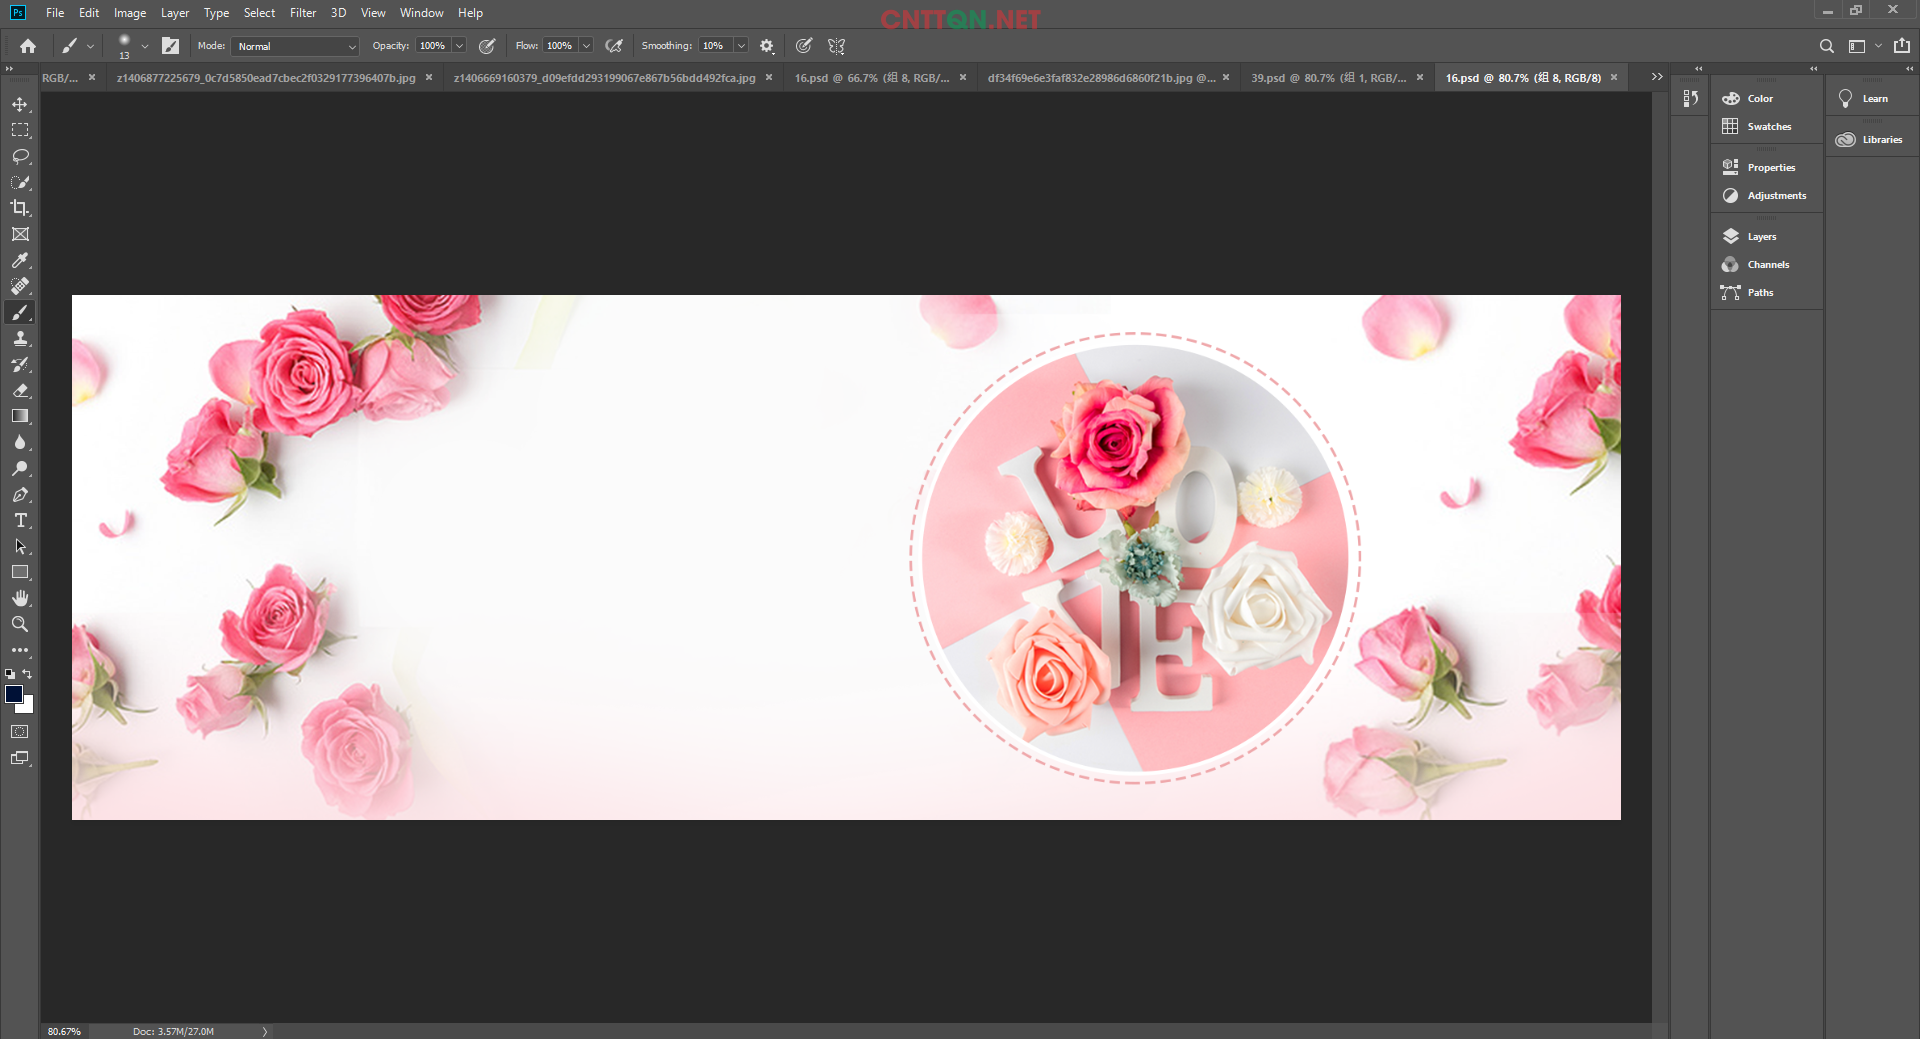Open the Flow slider dropdown
The width and height of the screenshot is (1920, 1039).
586,46
